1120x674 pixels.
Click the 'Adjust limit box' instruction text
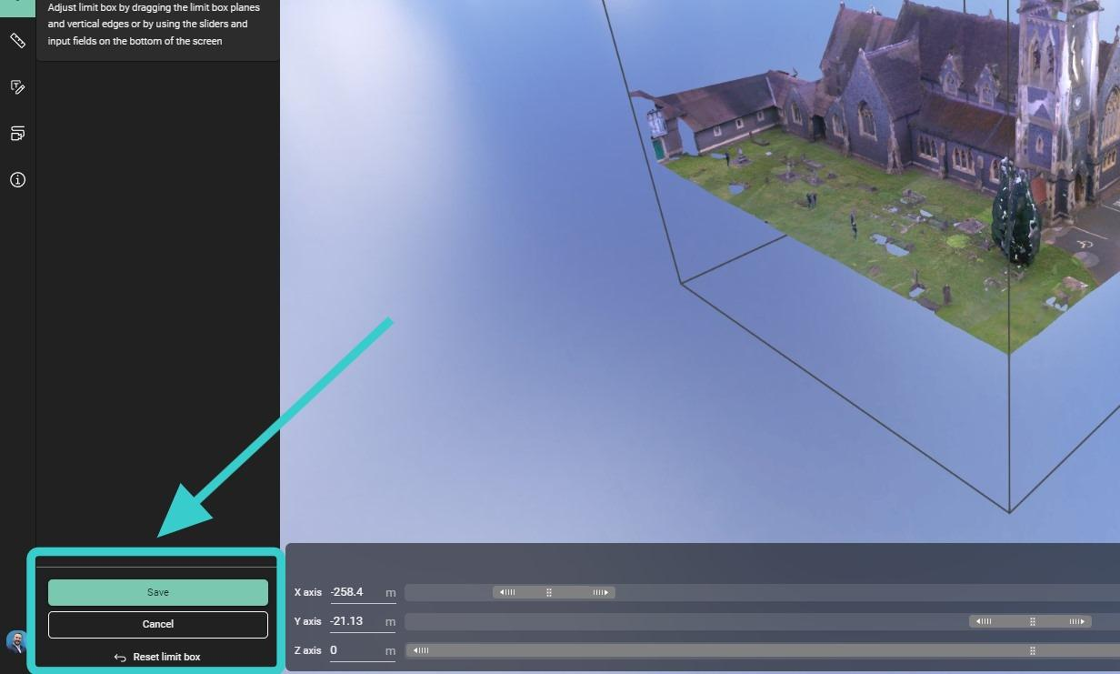(x=154, y=24)
